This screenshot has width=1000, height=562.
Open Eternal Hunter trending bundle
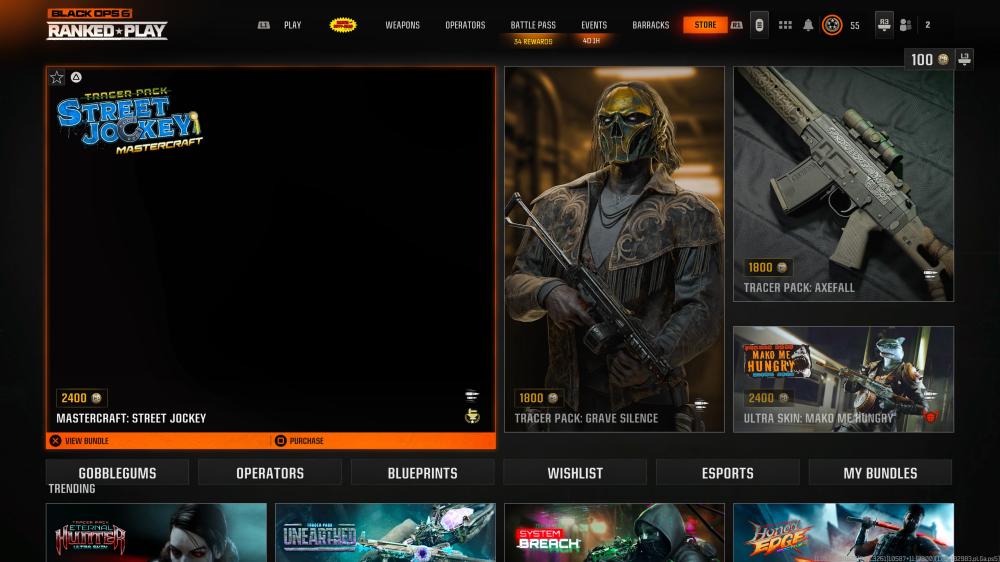156,533
